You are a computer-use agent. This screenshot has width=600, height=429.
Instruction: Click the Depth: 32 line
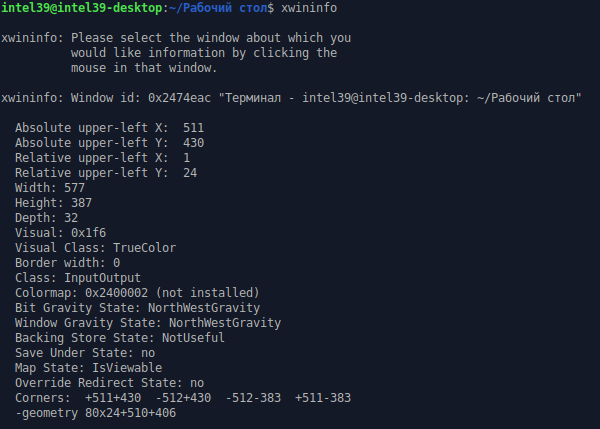[x=46, y=218]
